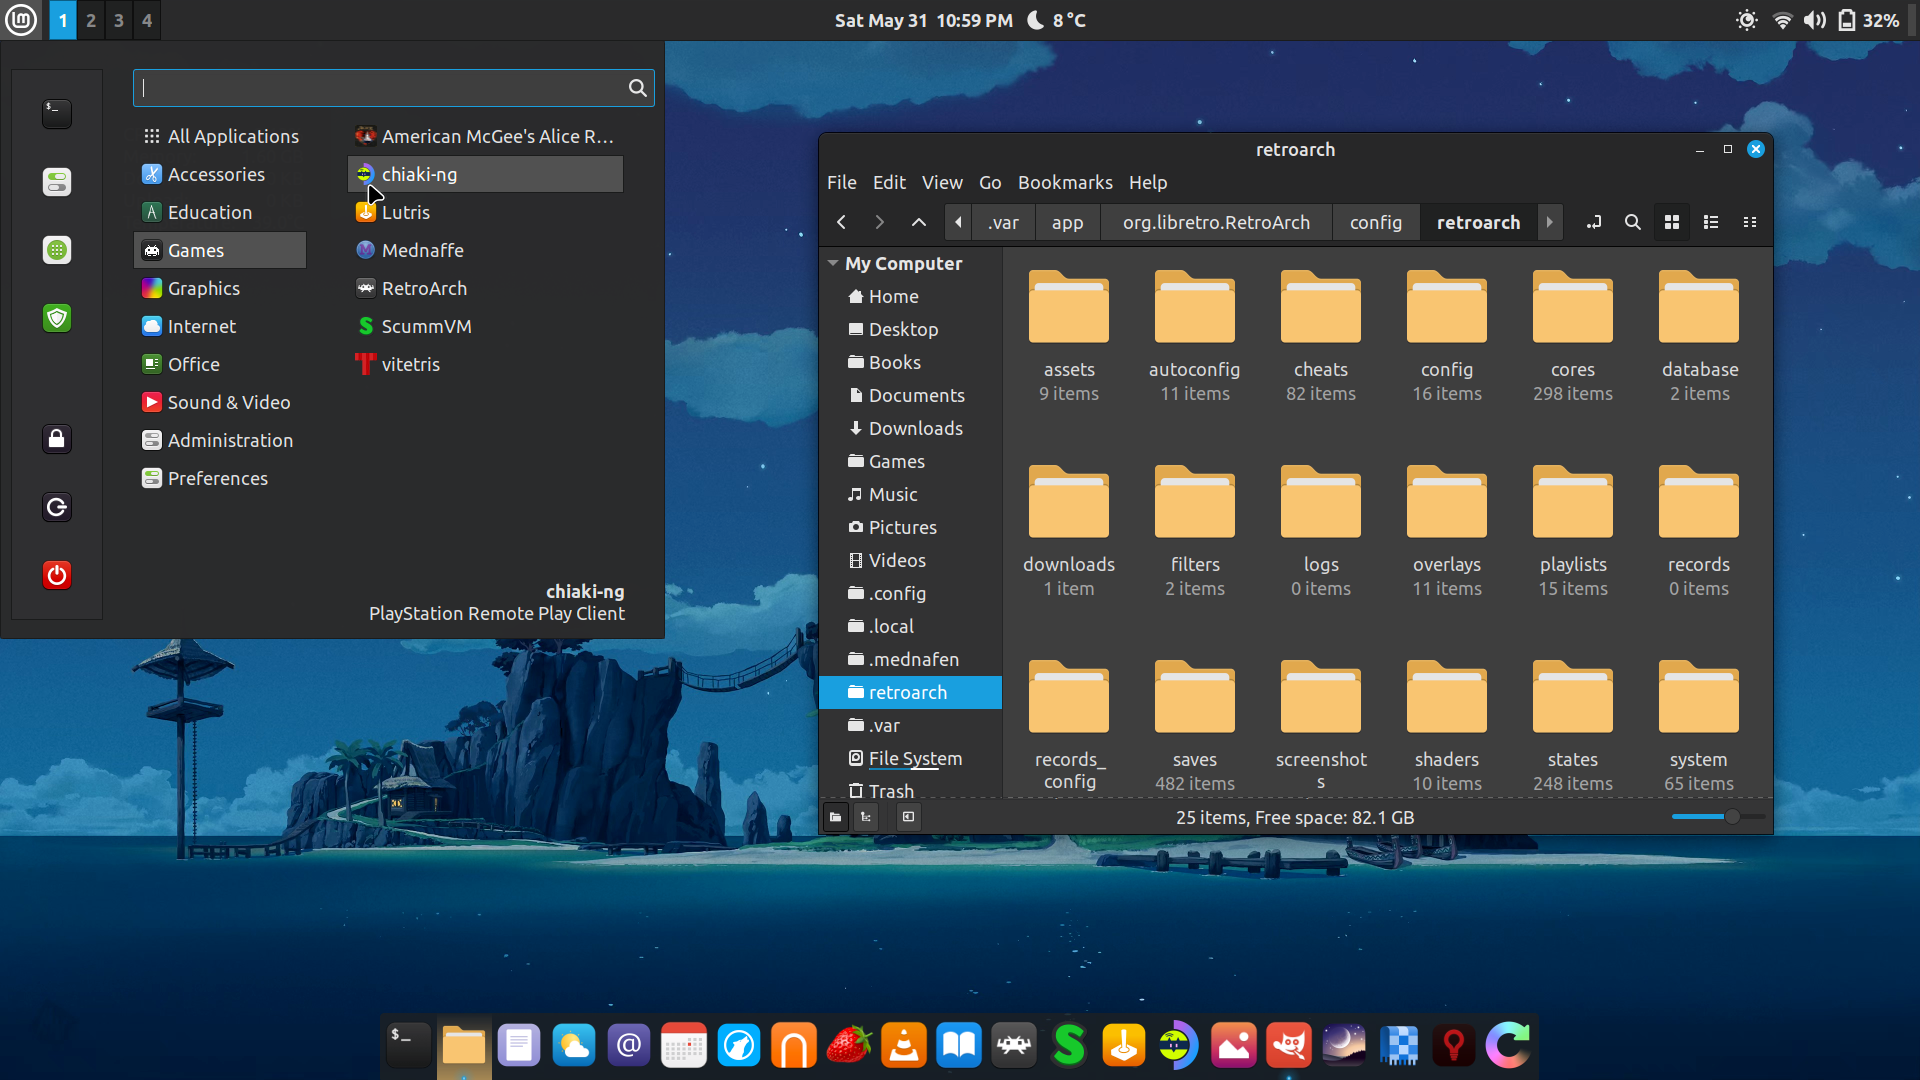The image size is (1920, 1080).
Task: Click the config path bar segment
Action: (1376, 222)
